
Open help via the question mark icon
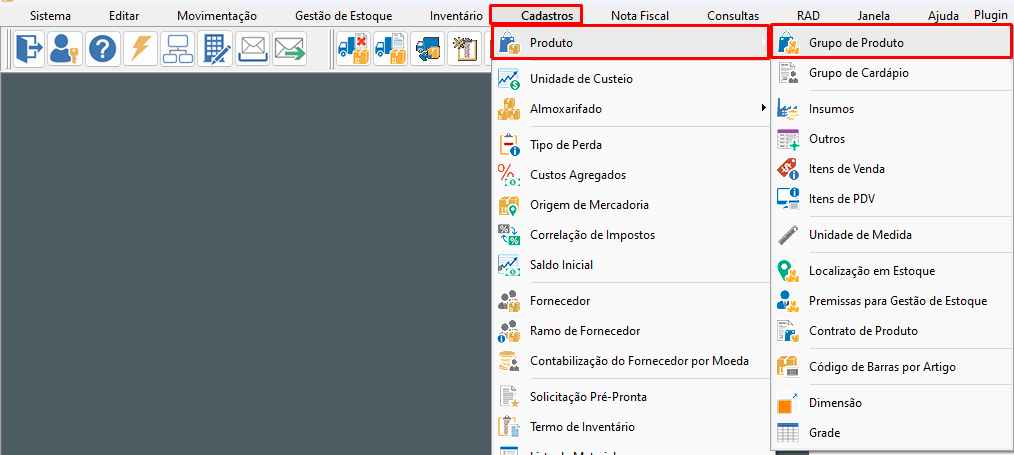pos(103,49)
